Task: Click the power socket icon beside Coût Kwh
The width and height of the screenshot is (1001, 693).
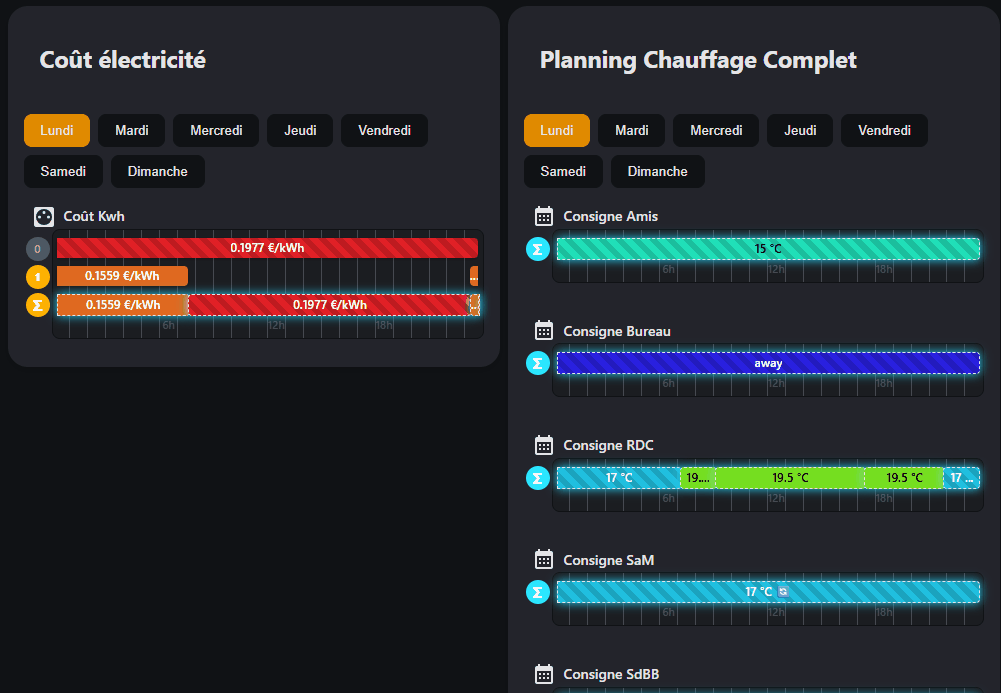Action: tap(44, 216)
